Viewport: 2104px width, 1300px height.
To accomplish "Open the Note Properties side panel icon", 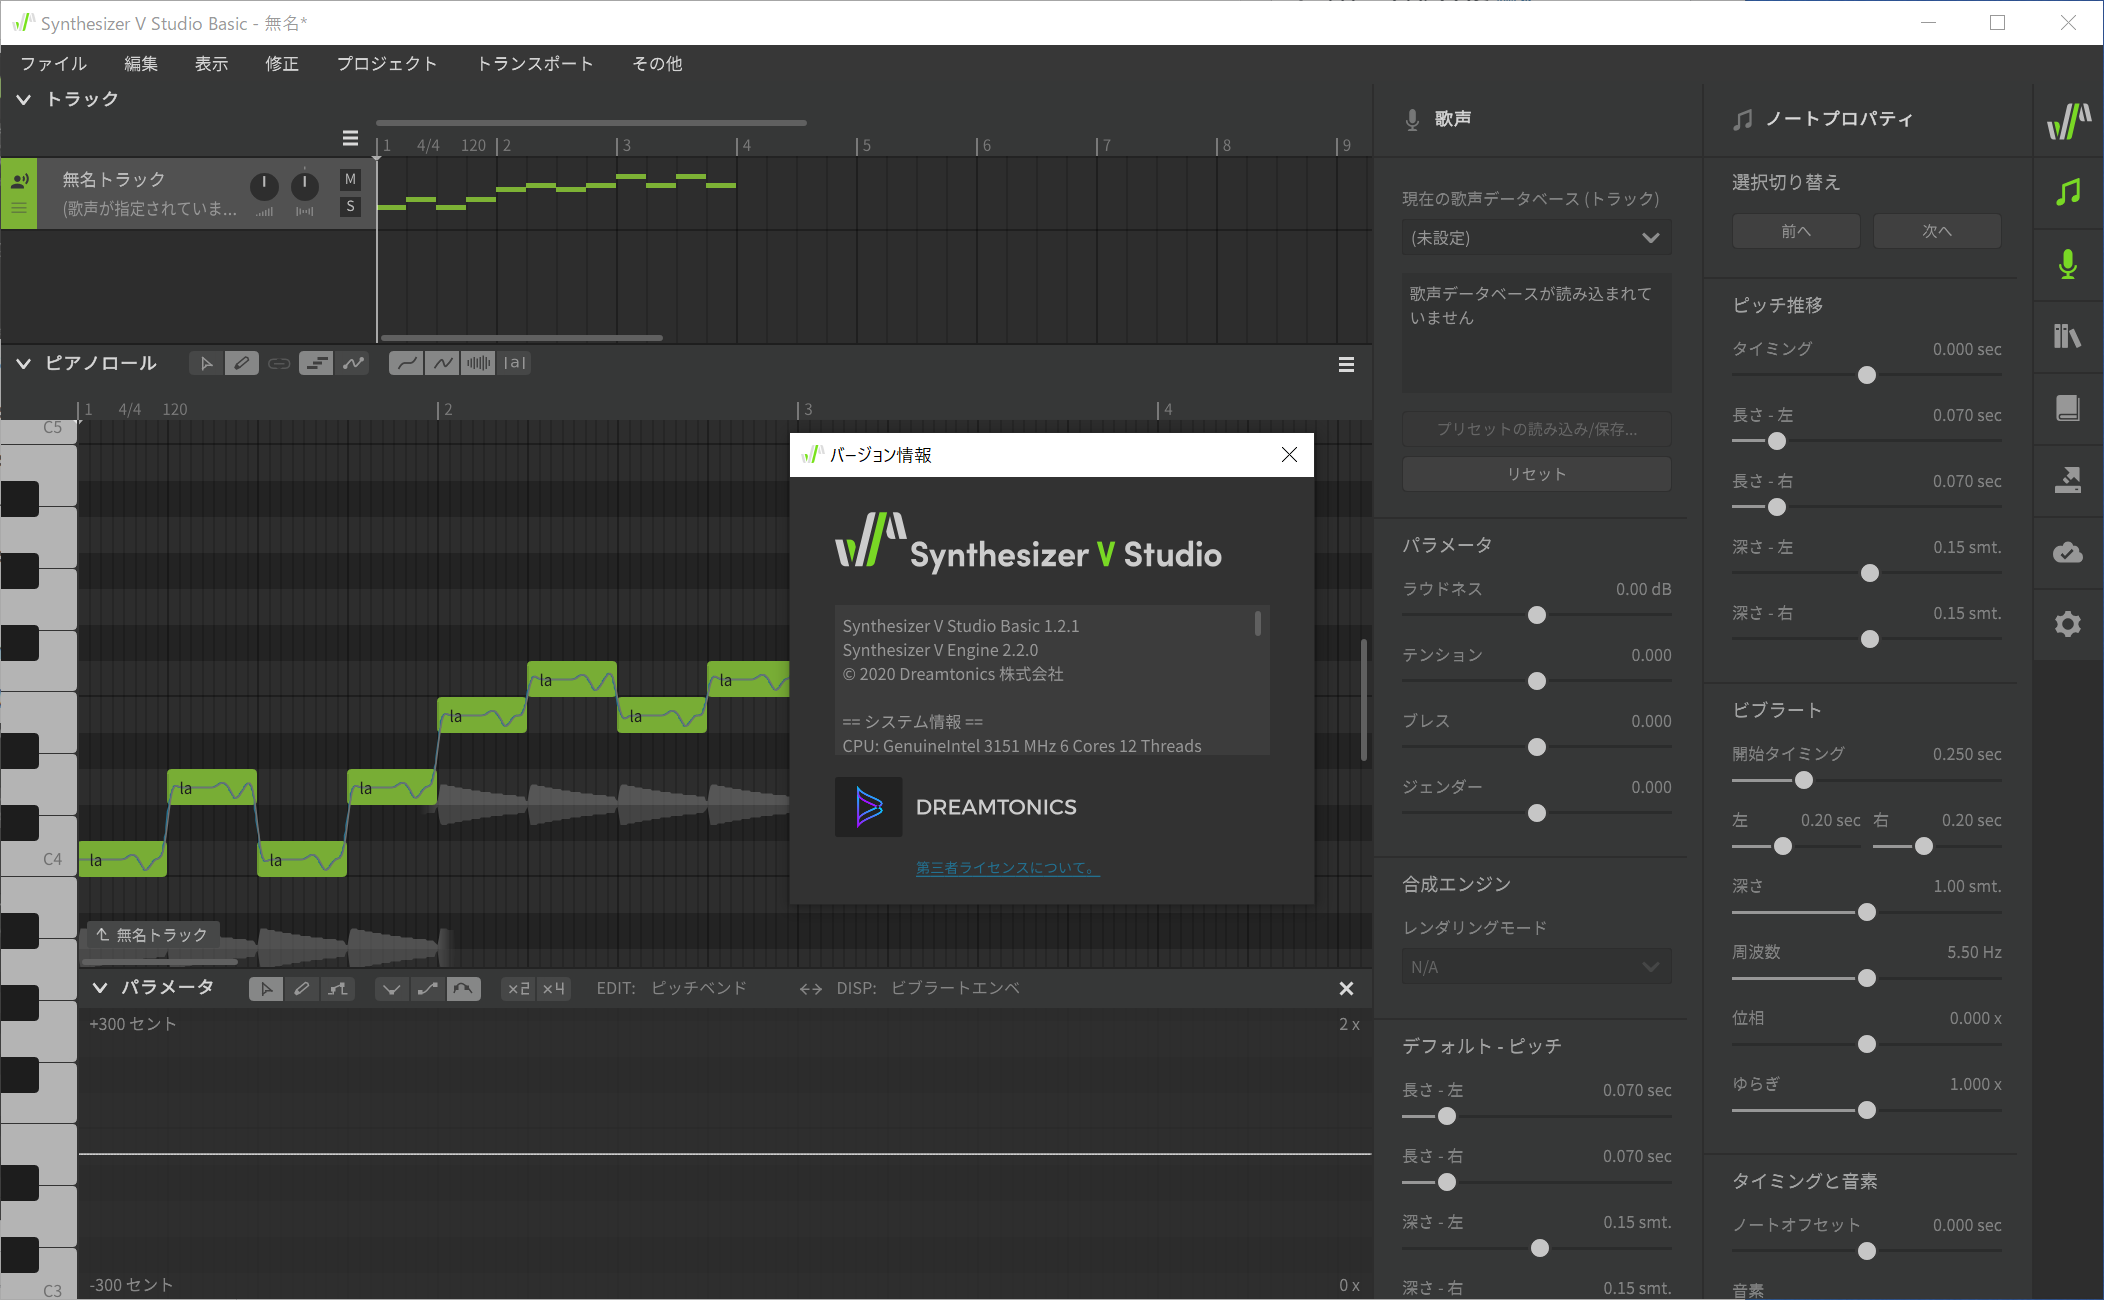I will (x=2068, y=192).
